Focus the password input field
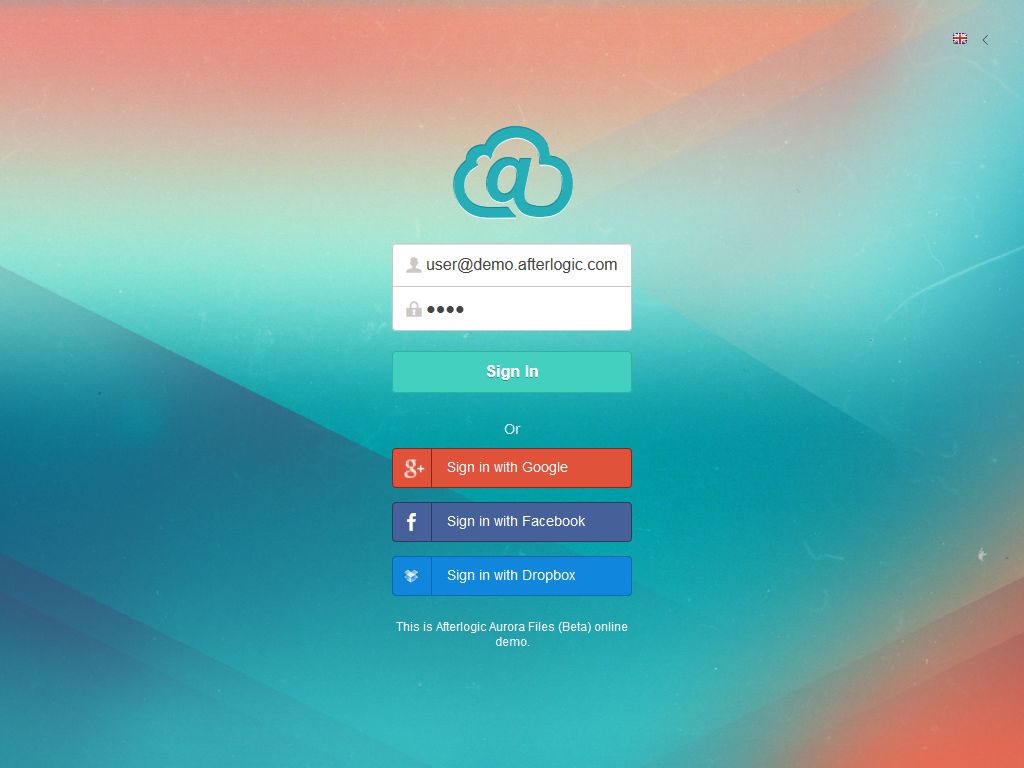1024x768 pixels. (x=520, y=308)
